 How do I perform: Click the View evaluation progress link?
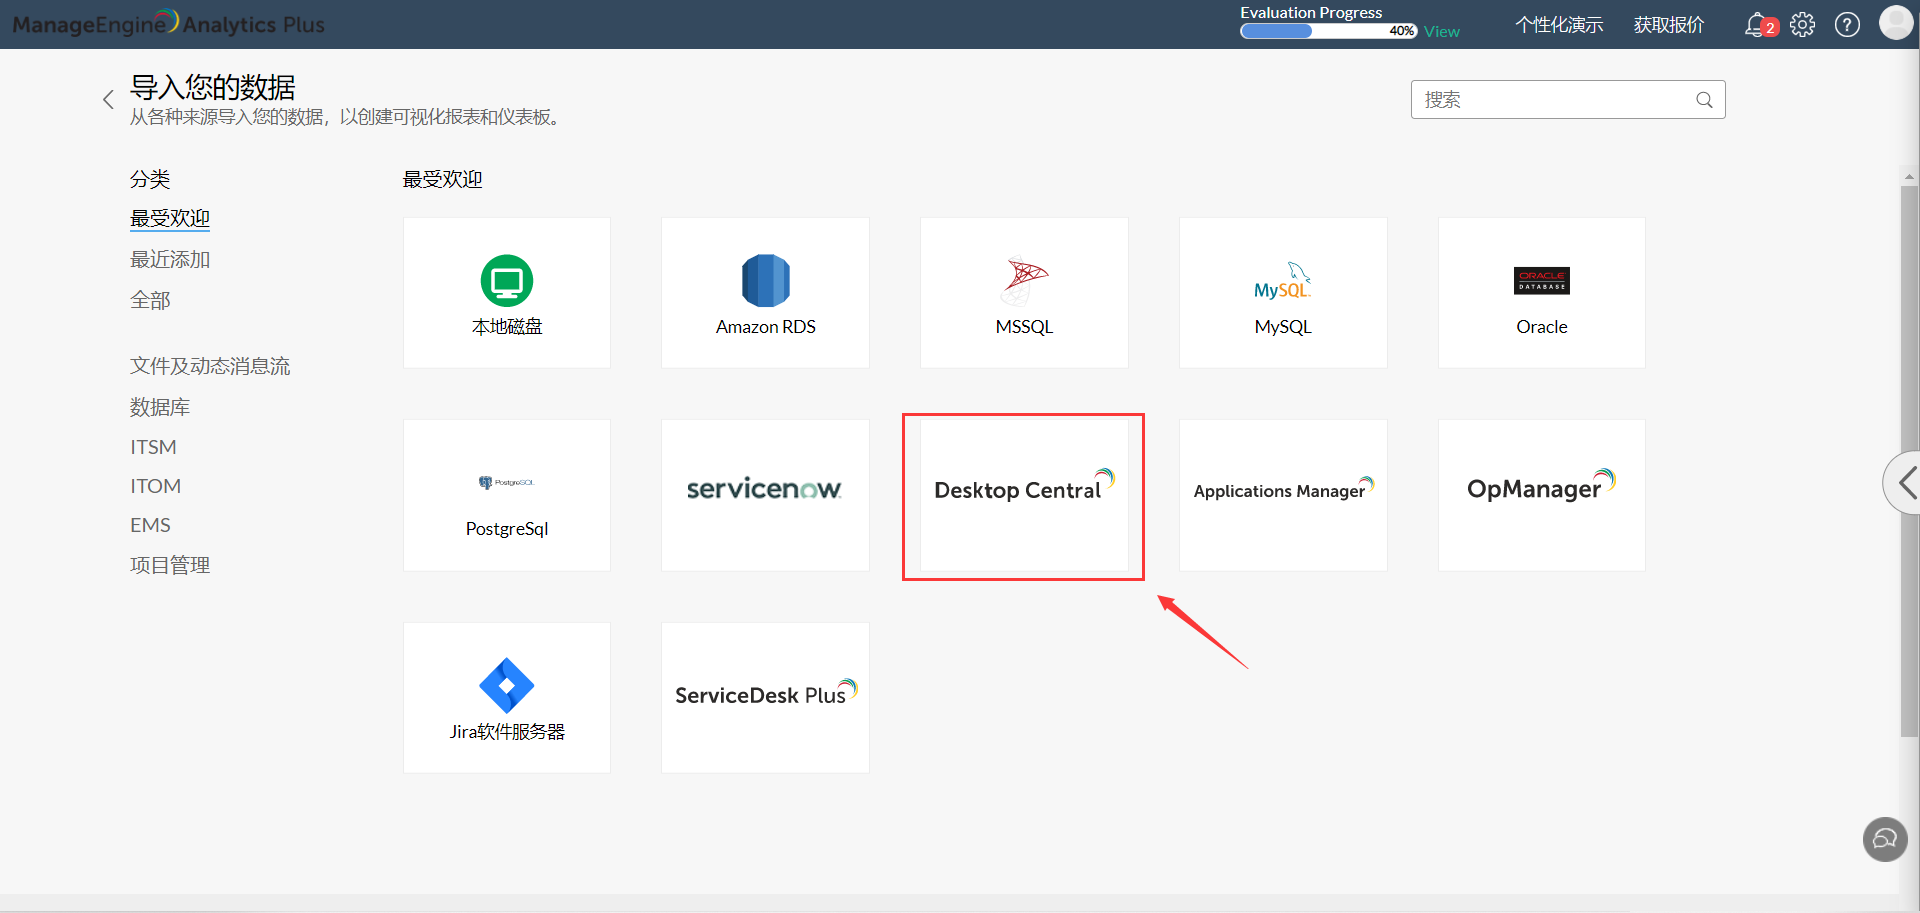(x=1442, y=32)
